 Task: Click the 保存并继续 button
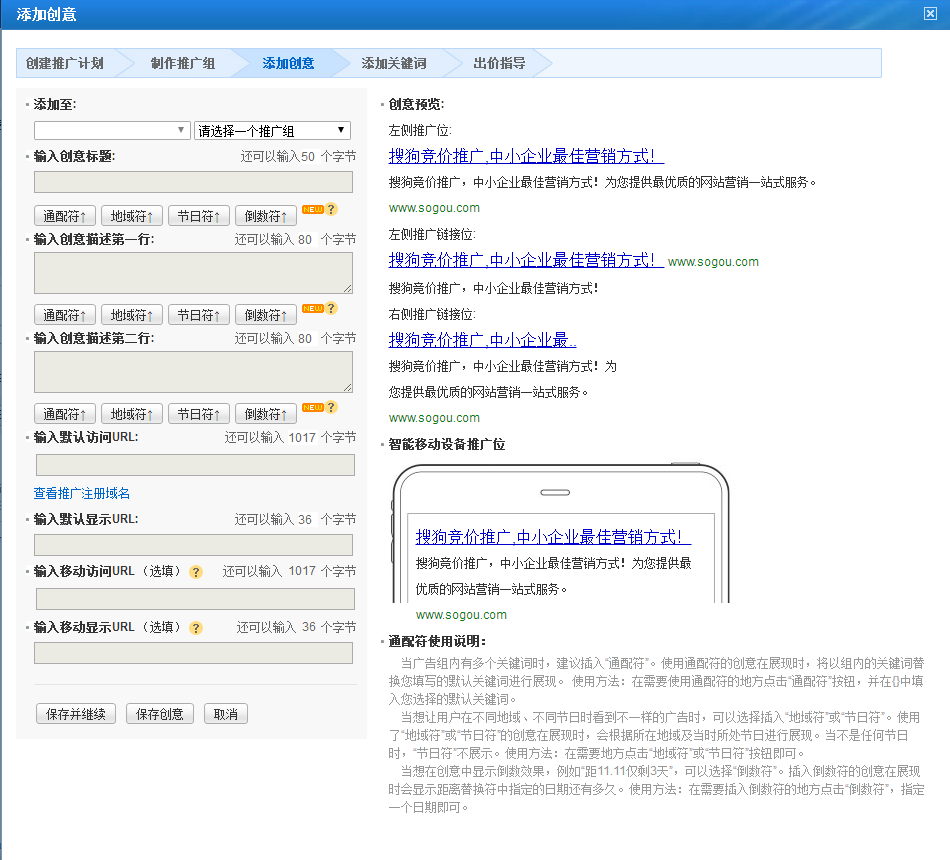[76, 714]
